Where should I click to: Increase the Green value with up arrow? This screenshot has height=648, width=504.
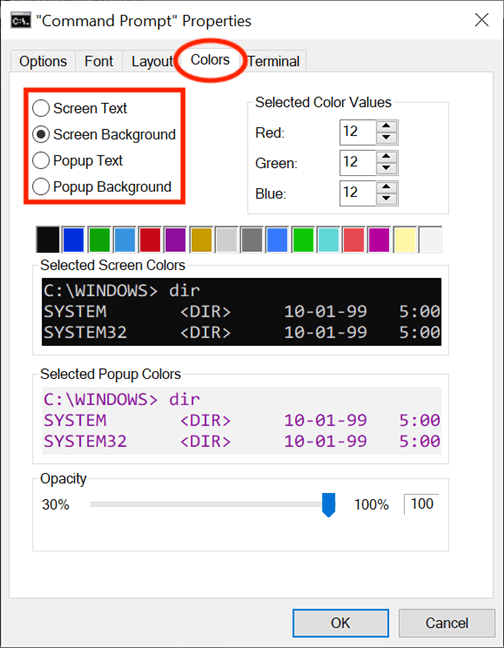tap(387, 156)
